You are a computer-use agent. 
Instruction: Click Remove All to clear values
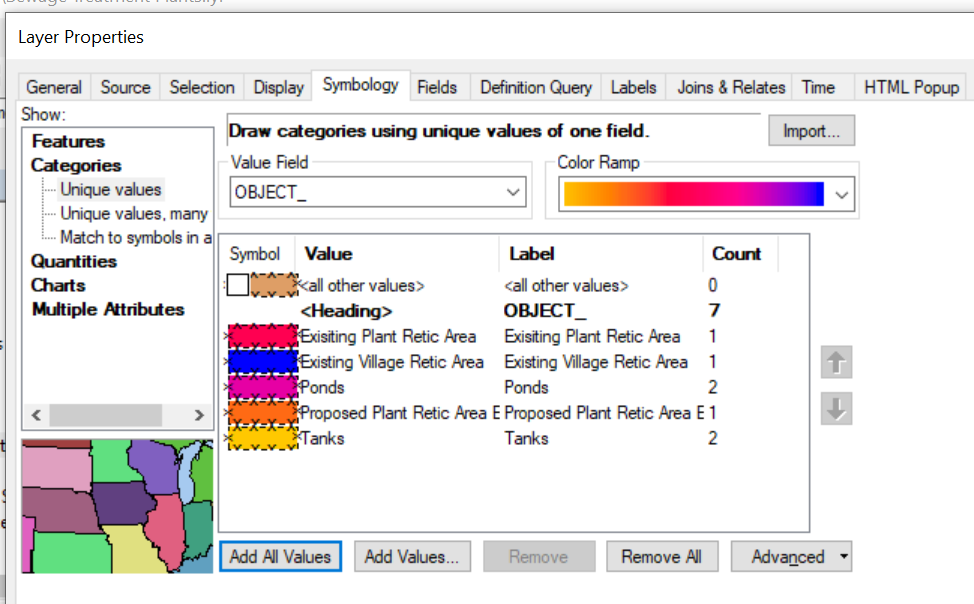[662, 556]
